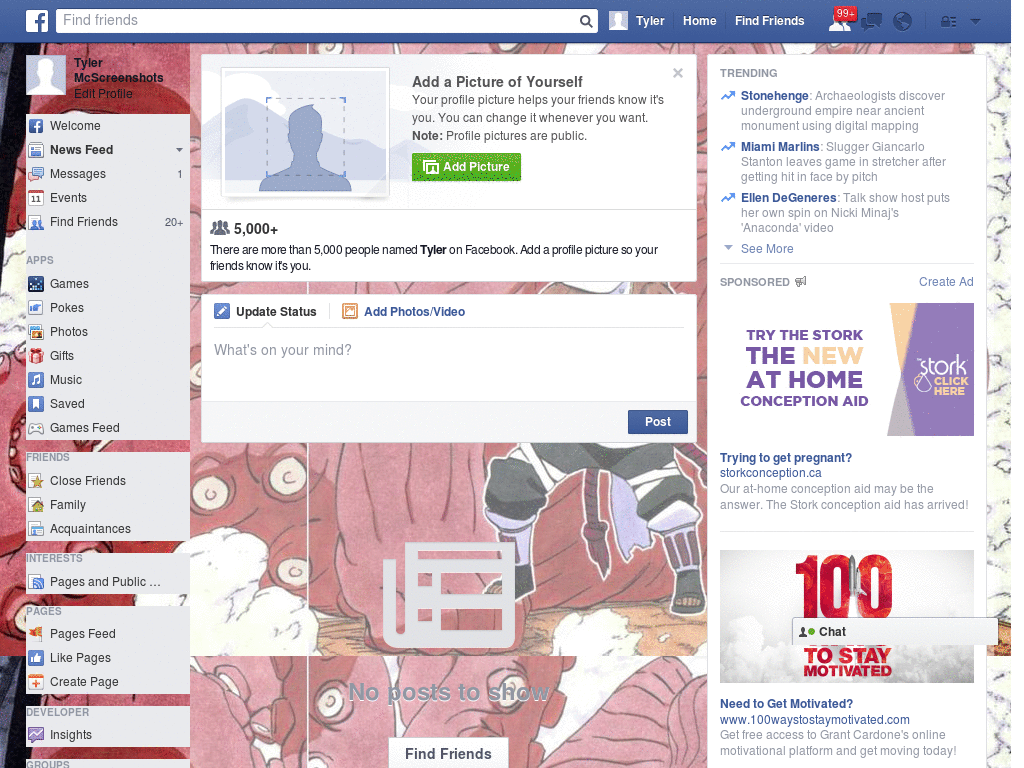Open the Family house icon
This screenshot has height=768, width=1024.
click(x=36, y=505)
